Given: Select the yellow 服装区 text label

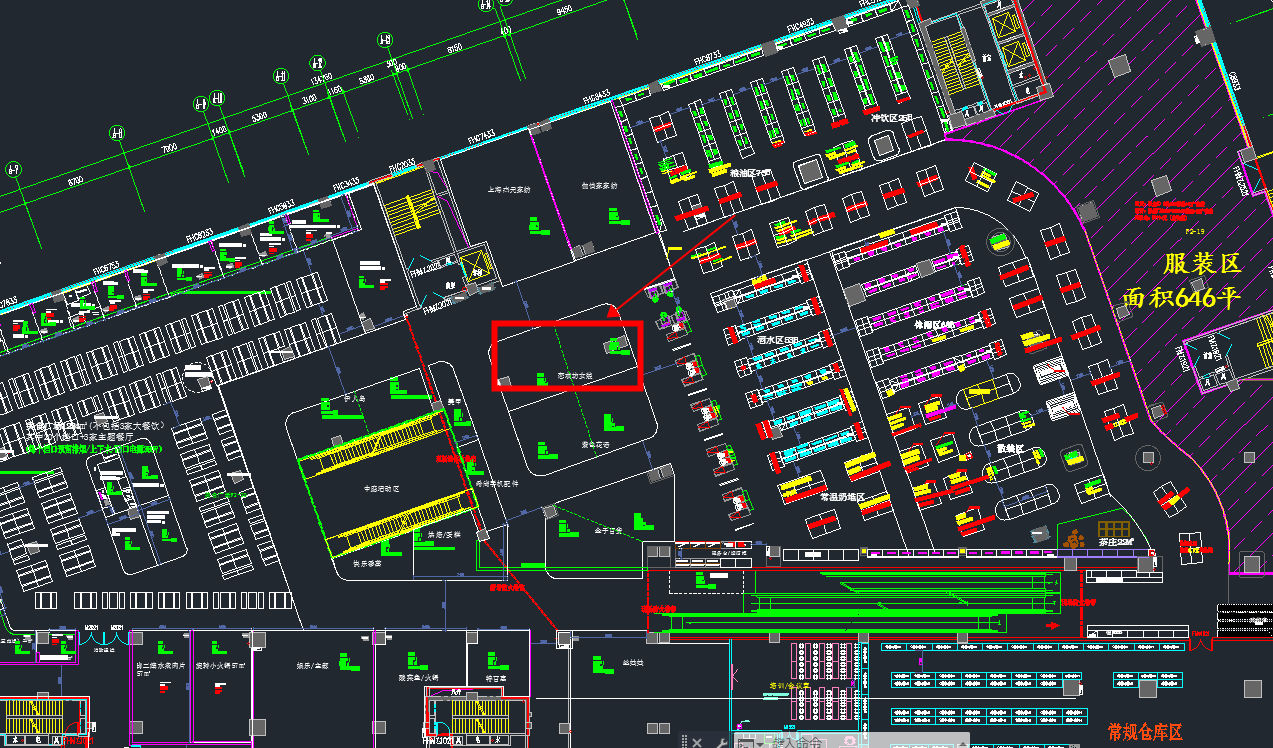Looking at the screenshot, I should tap(1202, 264).
